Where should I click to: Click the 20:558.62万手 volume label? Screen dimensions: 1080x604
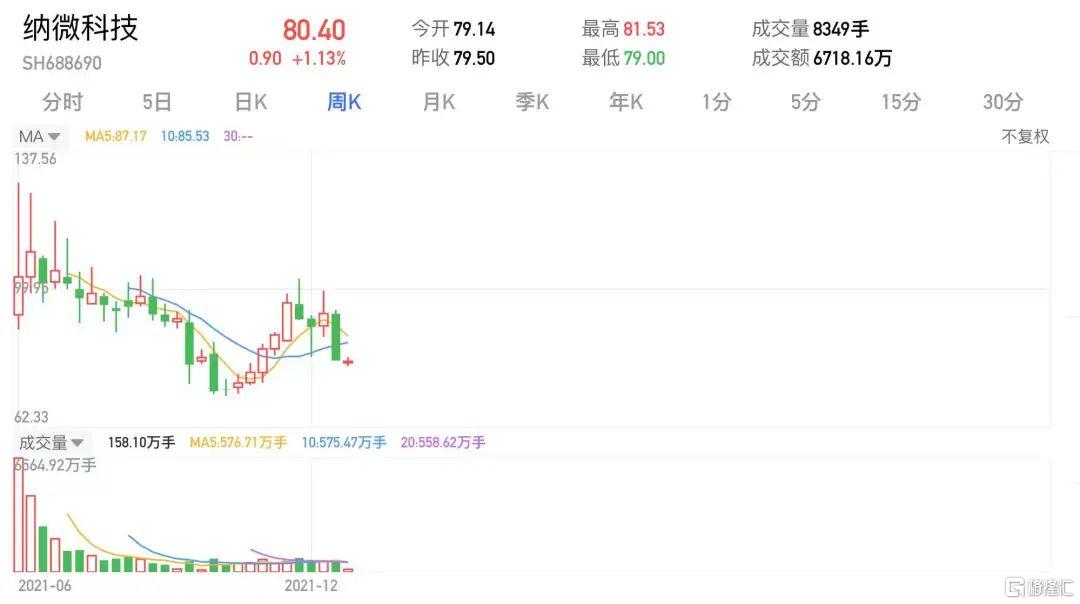(443, 442)
